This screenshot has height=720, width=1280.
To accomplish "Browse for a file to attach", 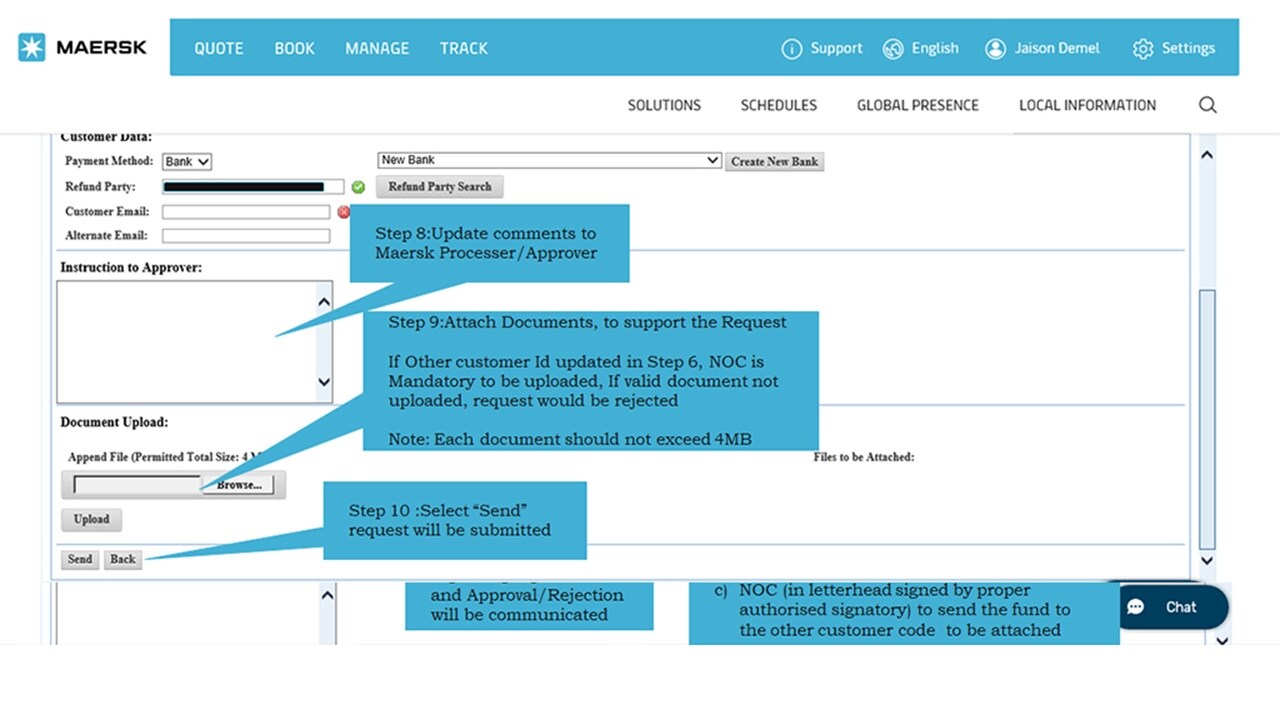I will pos(238,484).
